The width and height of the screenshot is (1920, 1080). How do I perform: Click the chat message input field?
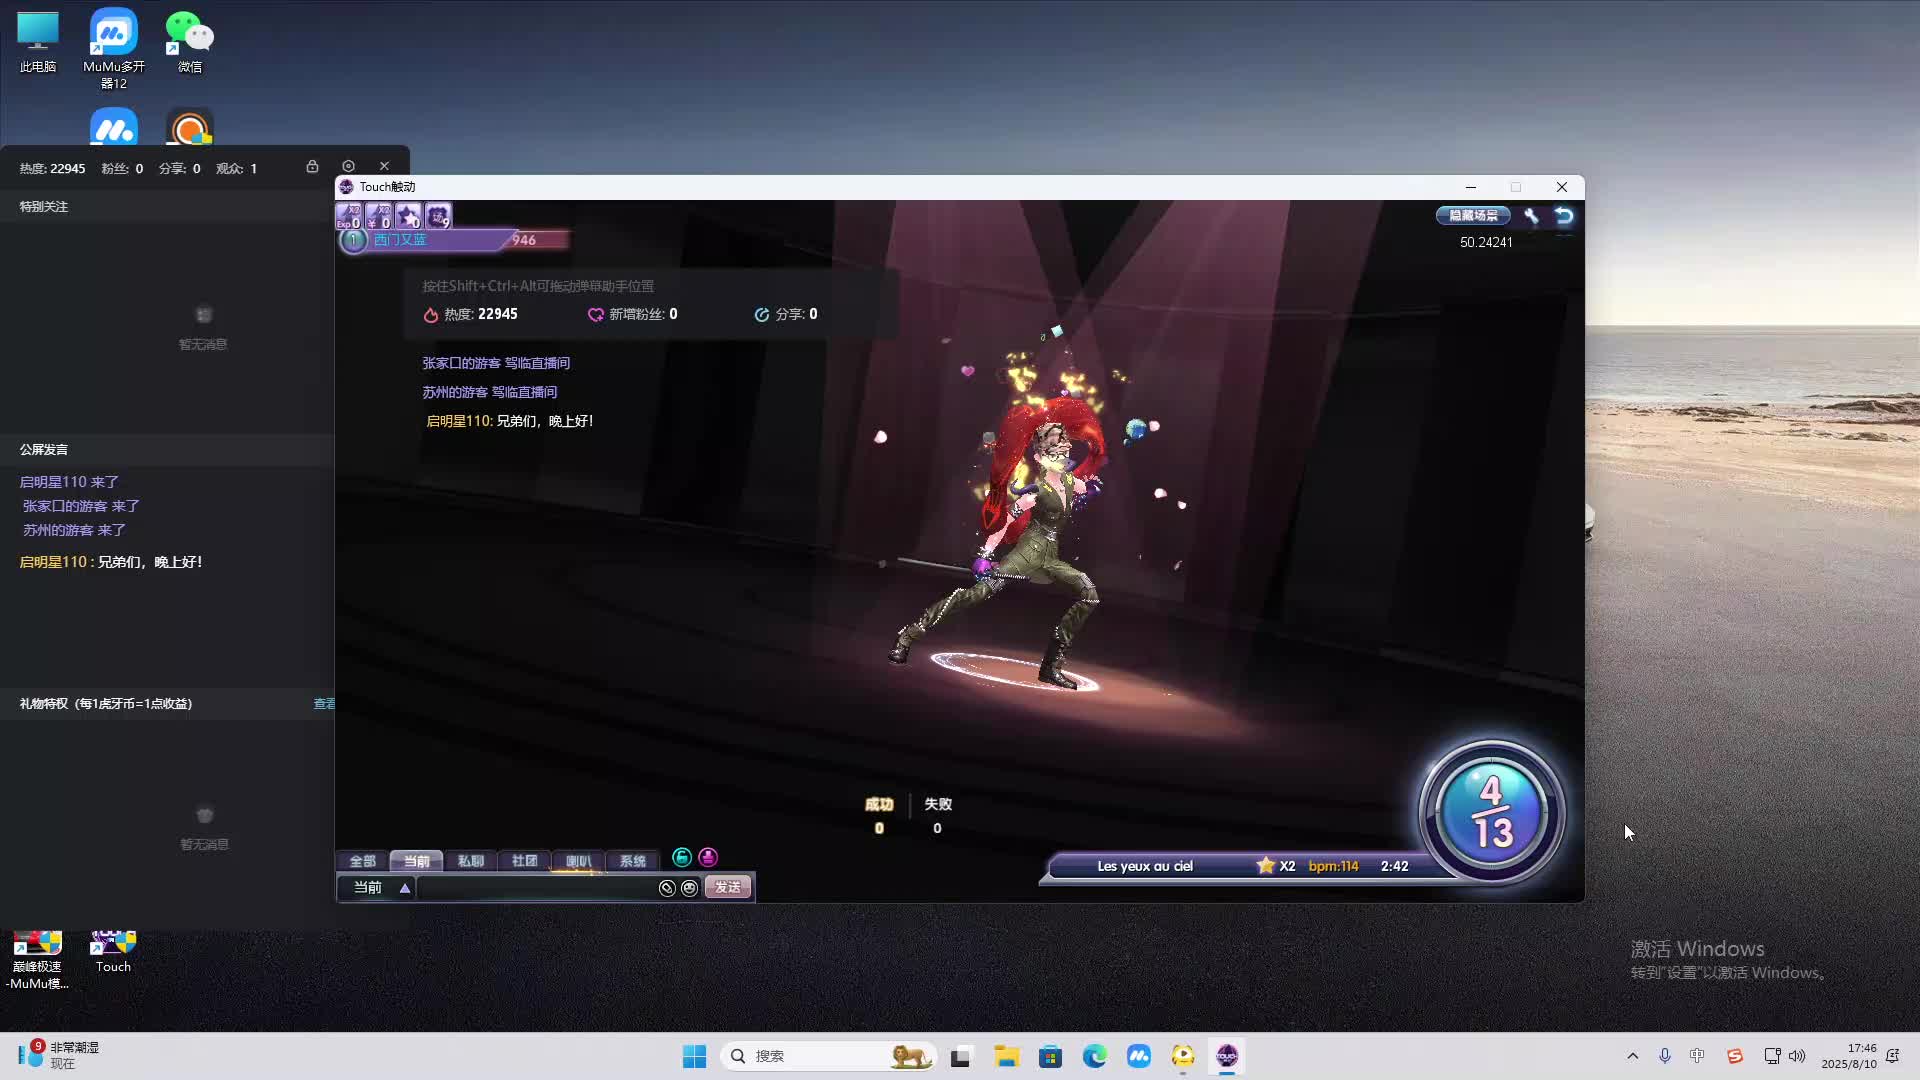coord(535,888)
